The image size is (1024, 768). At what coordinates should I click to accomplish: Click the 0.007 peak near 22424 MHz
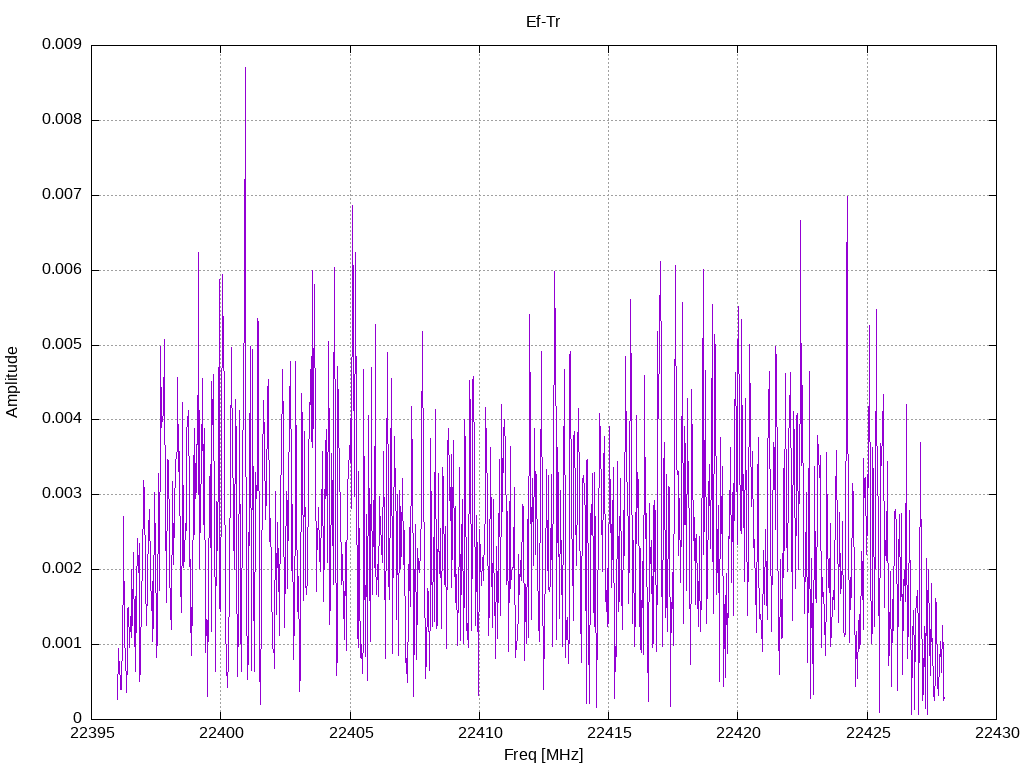(x=848, y=197)
